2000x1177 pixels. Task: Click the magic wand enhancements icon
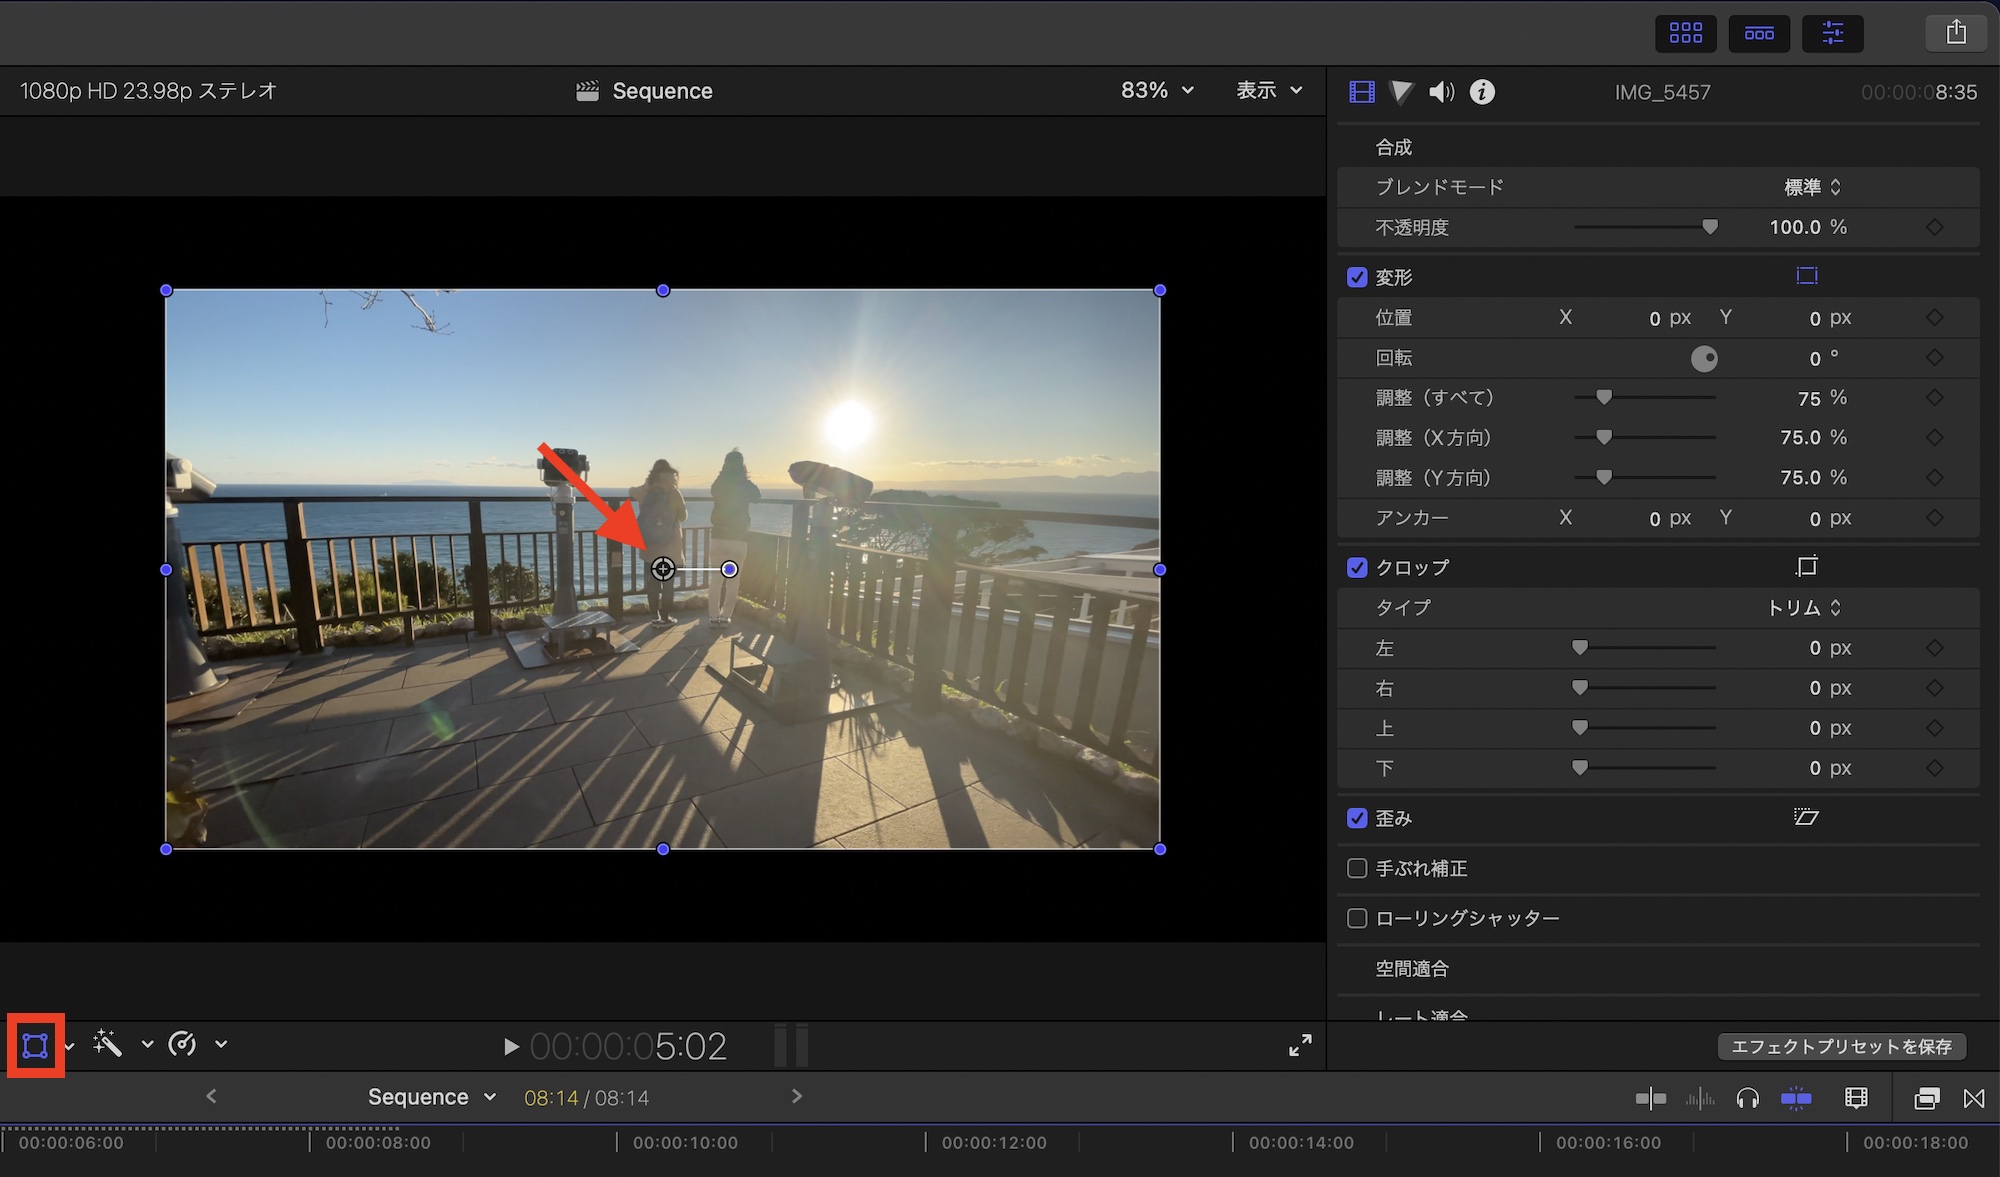point(107,1044)
